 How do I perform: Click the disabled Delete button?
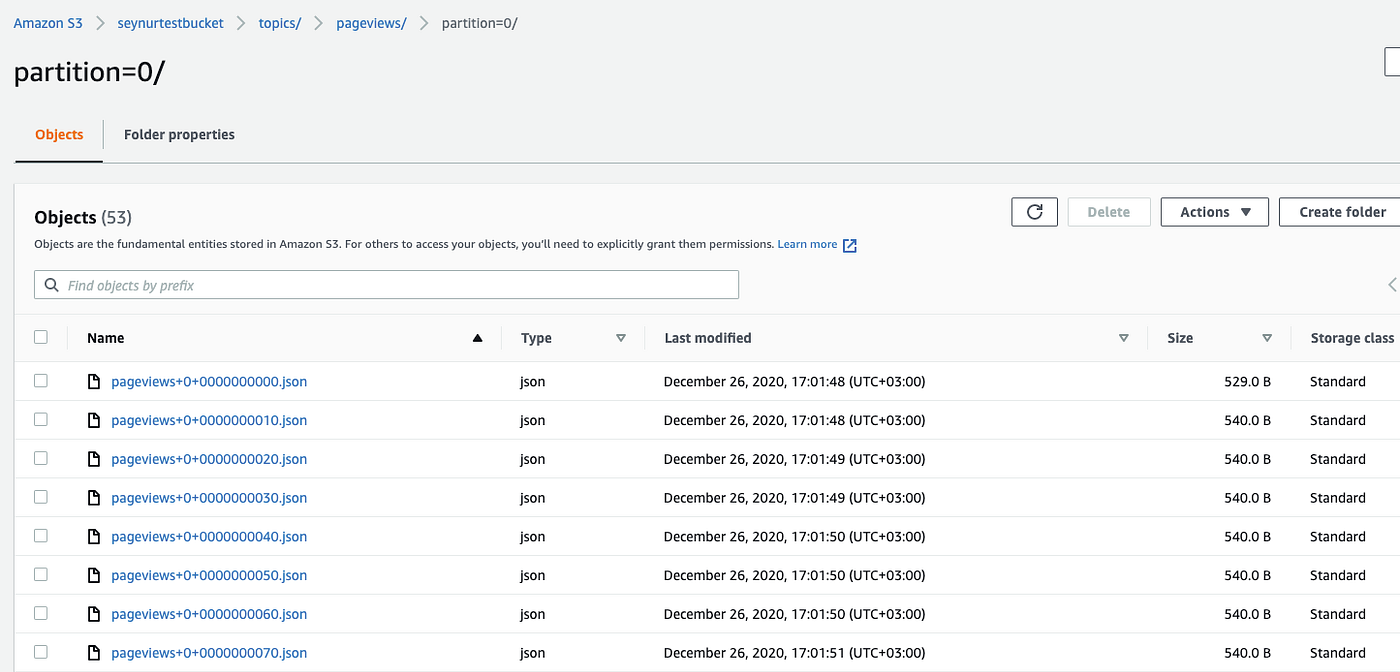pyautogui.click(x=1108, y=212)
